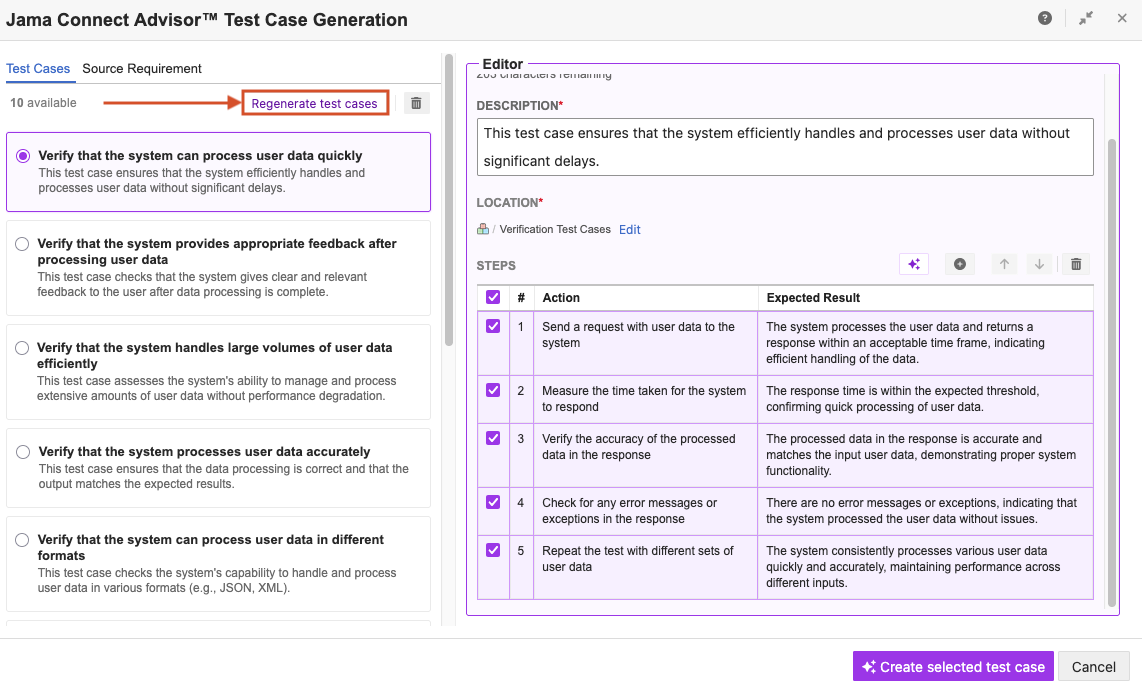Select 'processes user data accurately' radio button
The width and height of the screenshot is (1142, 692).
(22, 452)
